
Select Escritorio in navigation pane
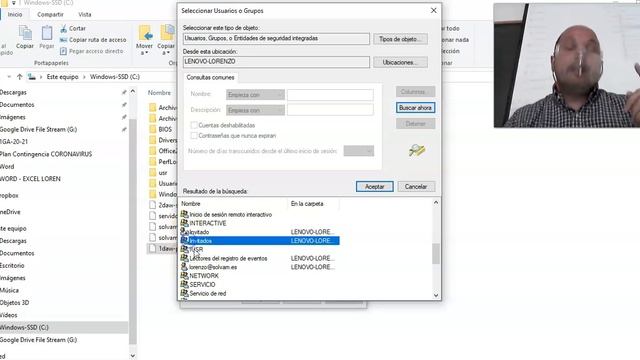(x=12, y=266)
